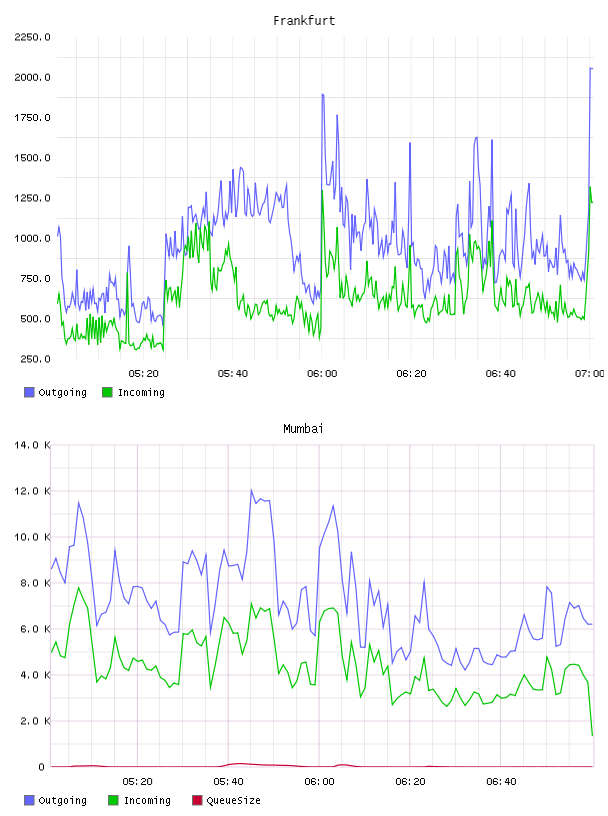
Task: Click Mumbai Incoming peak near 8.0 K
Action: pyautogui.click(x=79, y=588)
